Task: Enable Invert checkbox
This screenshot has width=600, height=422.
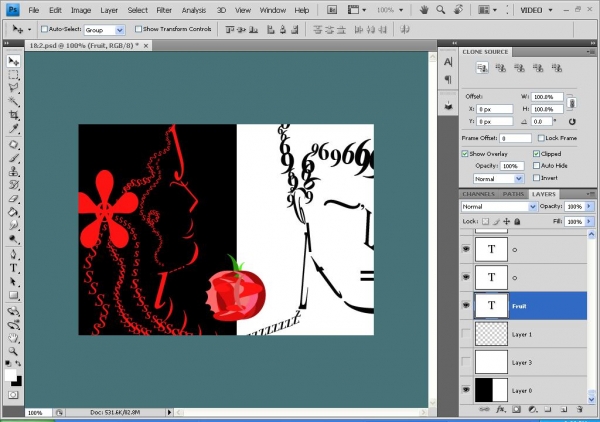Action: pyautogui.click(x=536, y=178)
